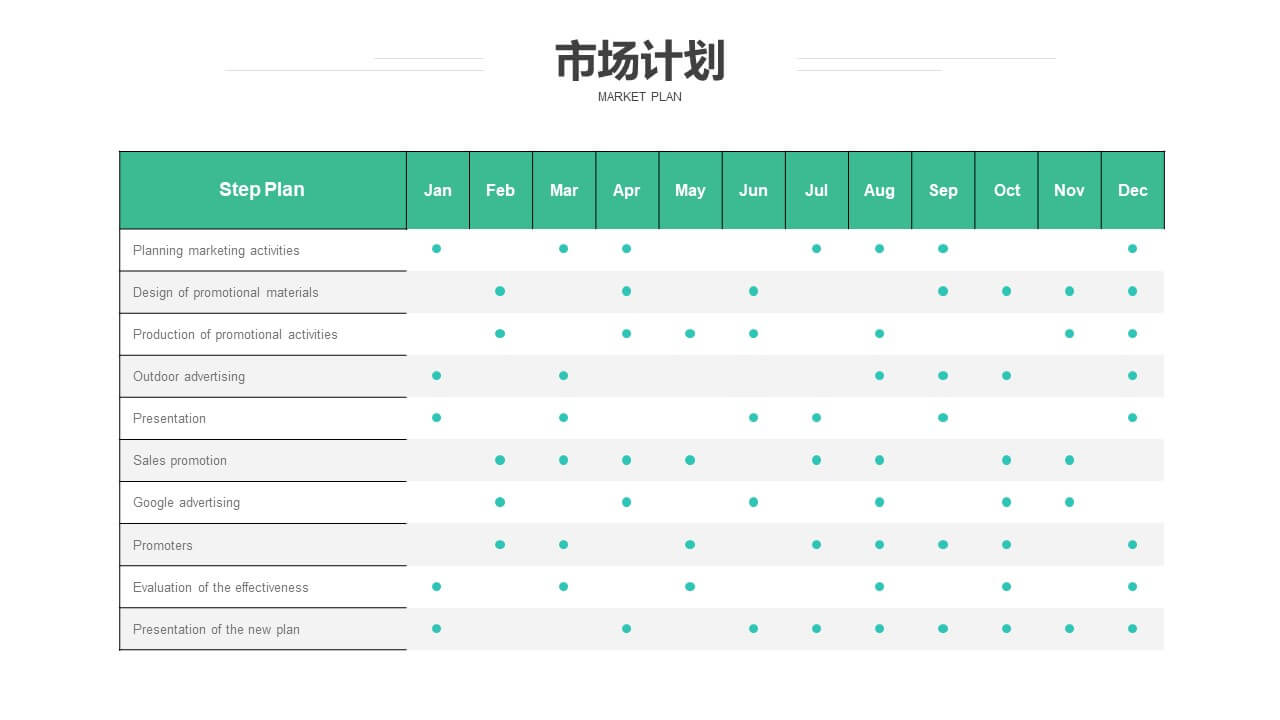The height and width of the screenshot is (720, 1280).
Task: Click the Oct dot for Evaluation of the effectiveness
Action: [1006, 586]
